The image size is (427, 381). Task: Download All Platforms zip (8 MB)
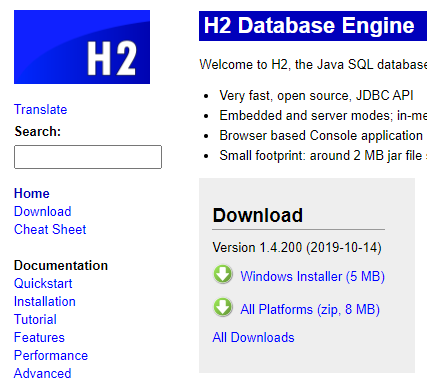coord(310,309)
